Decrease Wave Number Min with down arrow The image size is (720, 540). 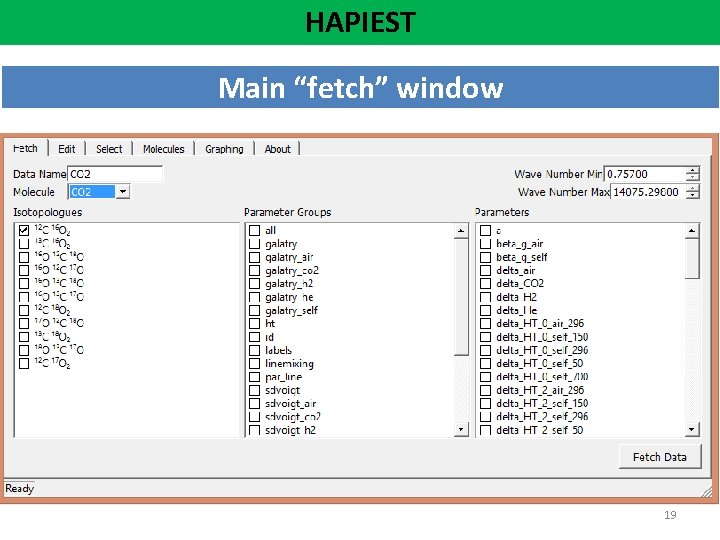click(x=692, y=178)
